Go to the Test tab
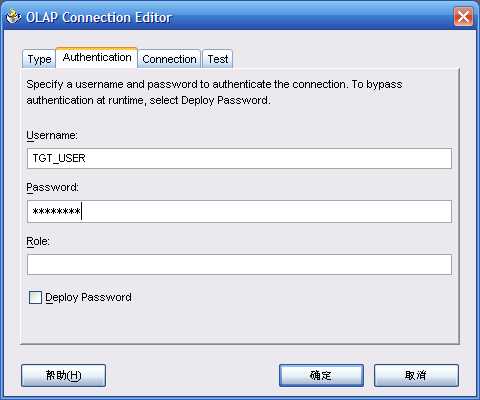 (218, 59)
